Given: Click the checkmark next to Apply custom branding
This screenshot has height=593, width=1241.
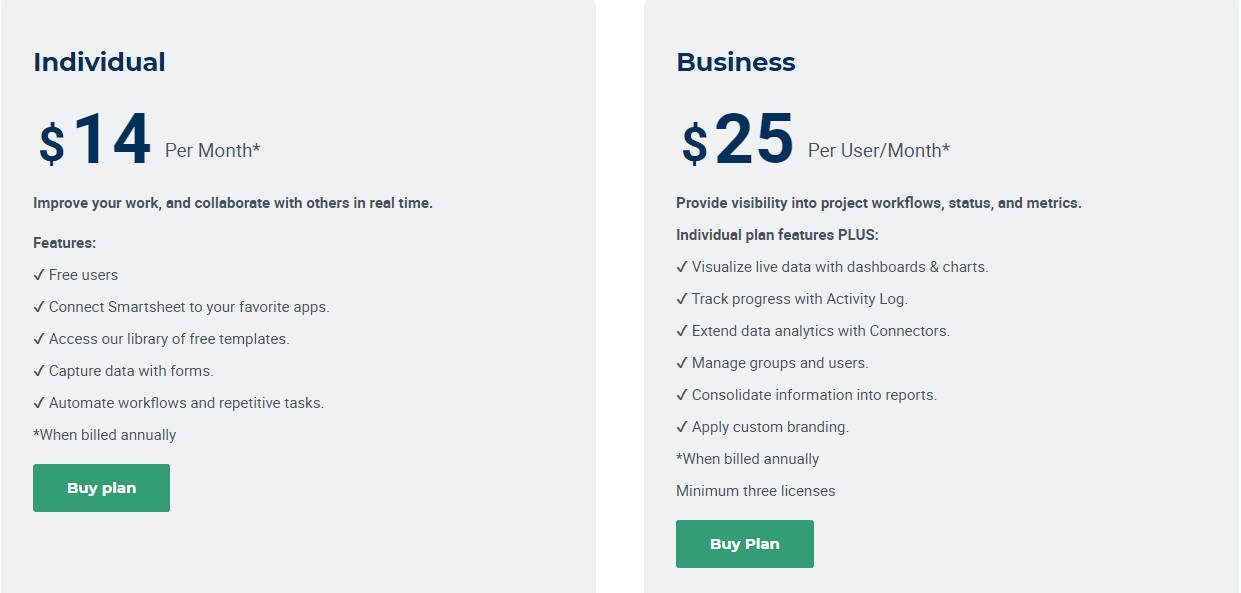Looking at the screenshot, I should point(683,426).
